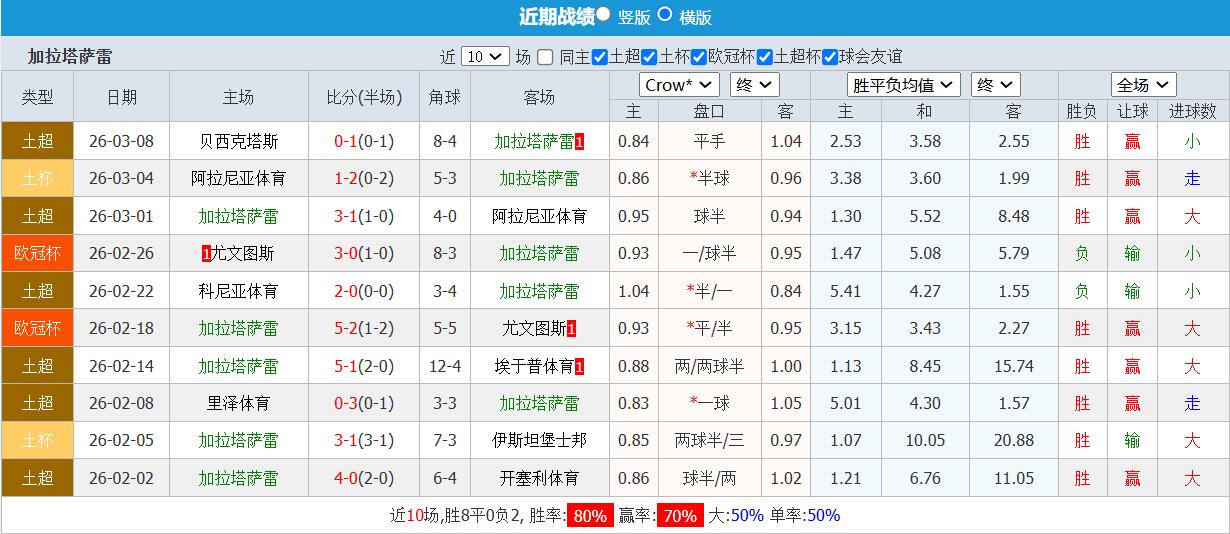Click the 欧冠杯 league tag for 26-02-26

38,254
